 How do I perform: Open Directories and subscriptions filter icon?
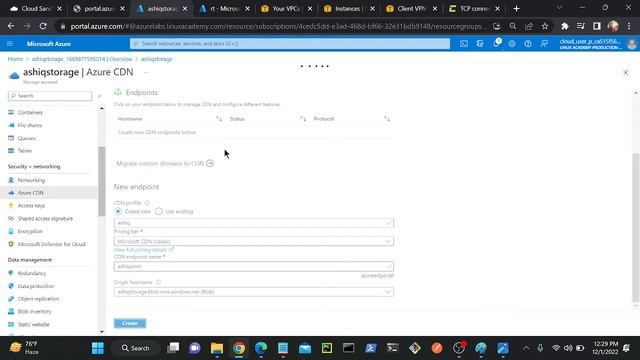[x=480, y=44]
